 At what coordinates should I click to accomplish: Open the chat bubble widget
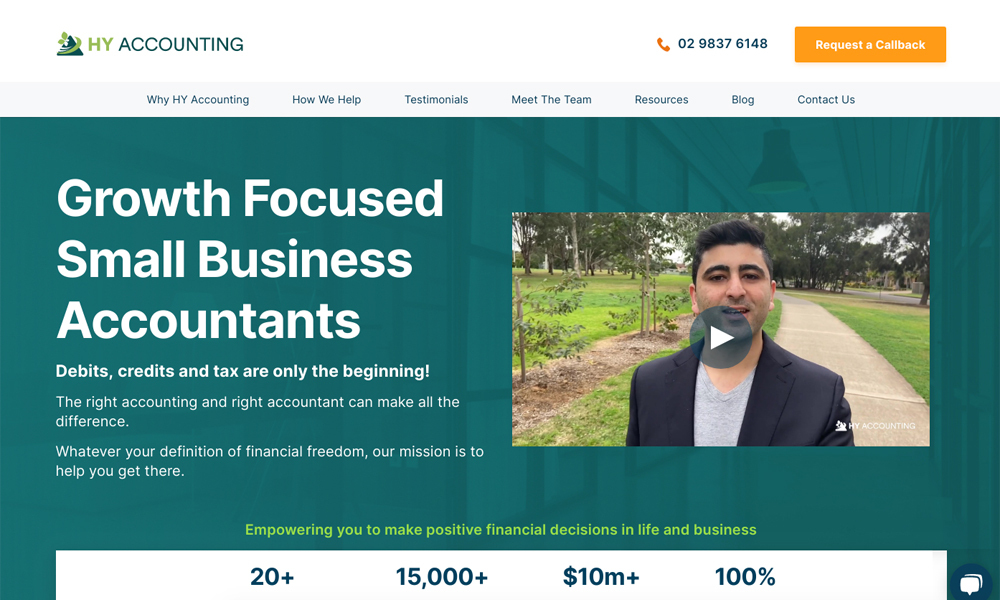pos(972,583)
